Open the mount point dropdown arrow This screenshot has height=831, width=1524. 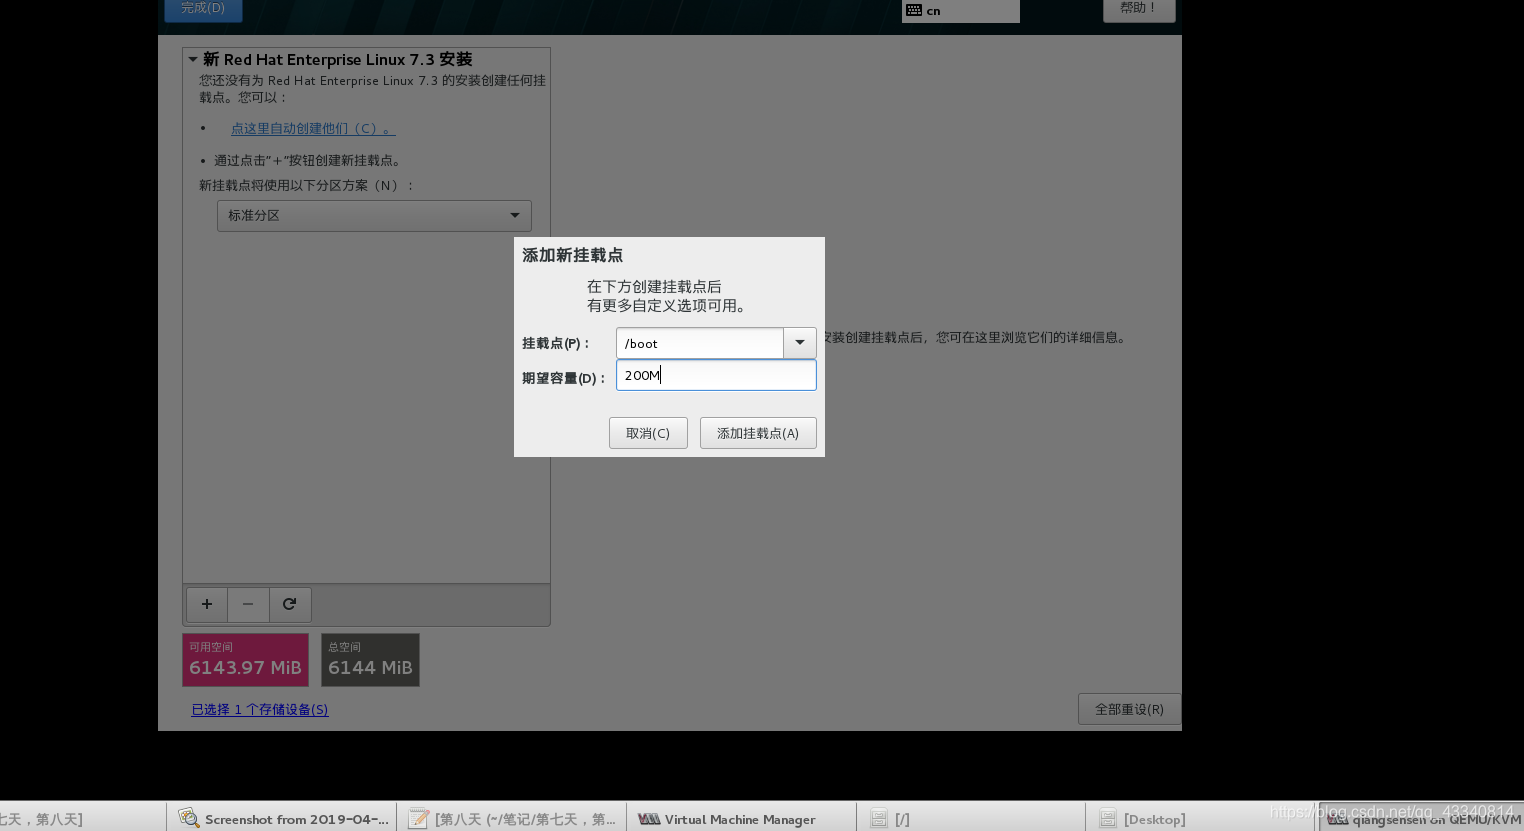800,343
